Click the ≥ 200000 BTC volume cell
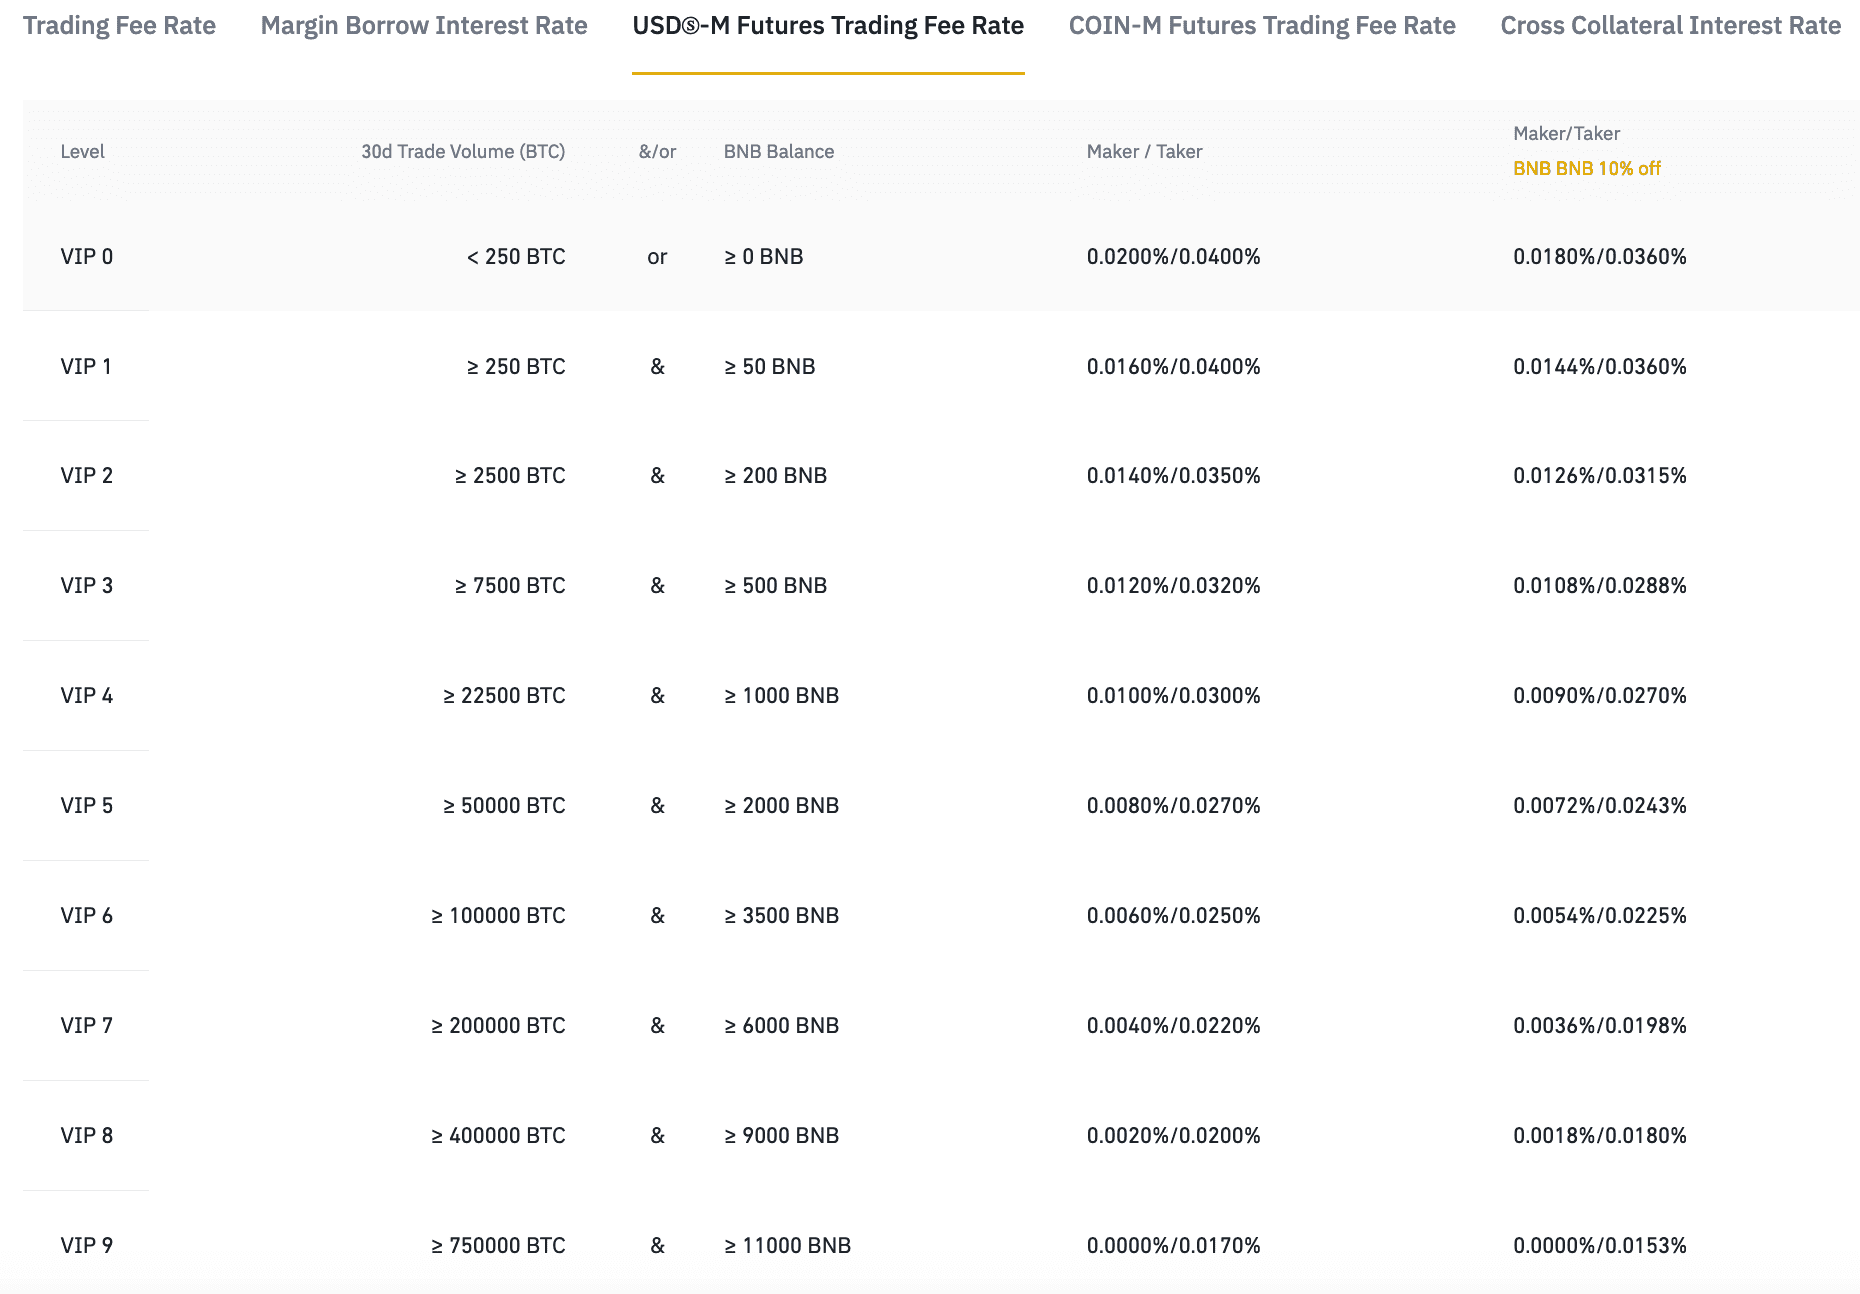Screen dimensions: 1860x1294 tap(498, 1026)
